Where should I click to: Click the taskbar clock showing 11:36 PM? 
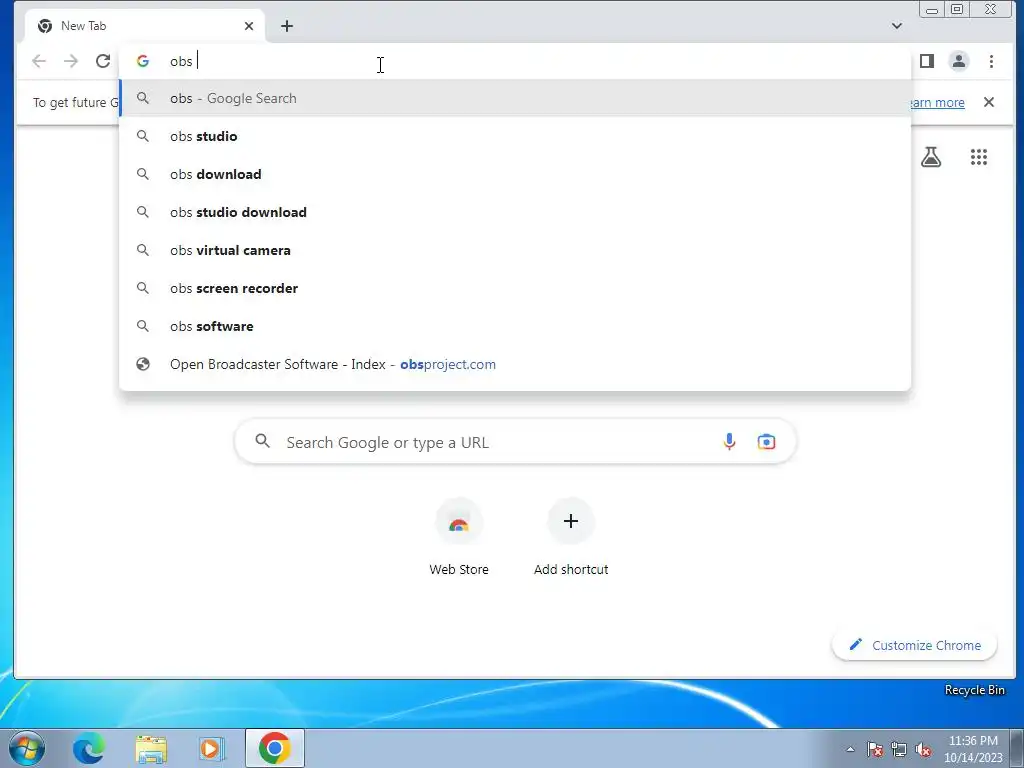click(973, 749)
